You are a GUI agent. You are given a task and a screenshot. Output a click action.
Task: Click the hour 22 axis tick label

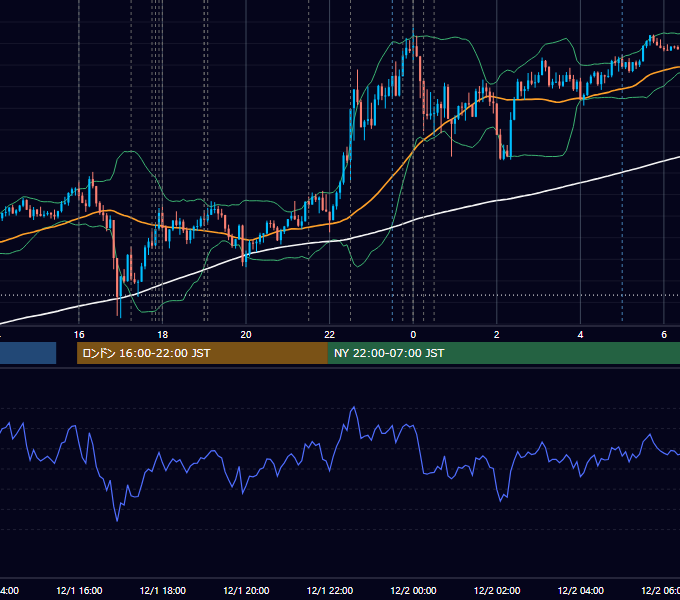click(x=330, y=335)
